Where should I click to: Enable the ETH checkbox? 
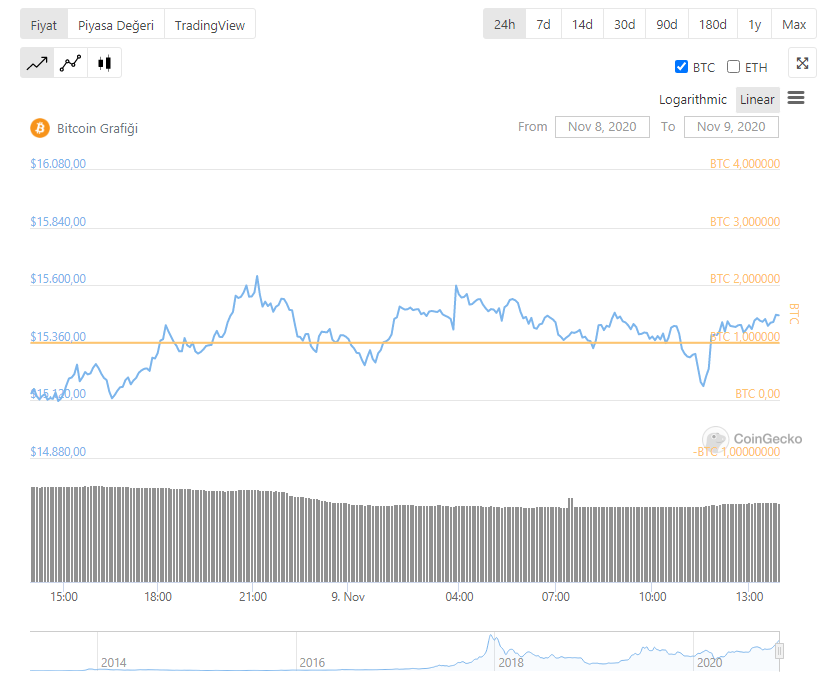point(734,67)
